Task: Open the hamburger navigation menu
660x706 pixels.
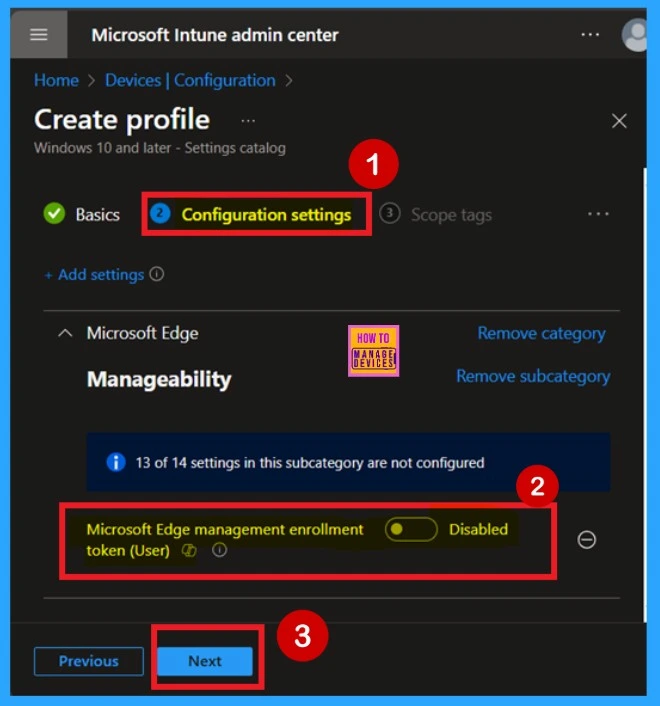Action: [x=39, y=35]
